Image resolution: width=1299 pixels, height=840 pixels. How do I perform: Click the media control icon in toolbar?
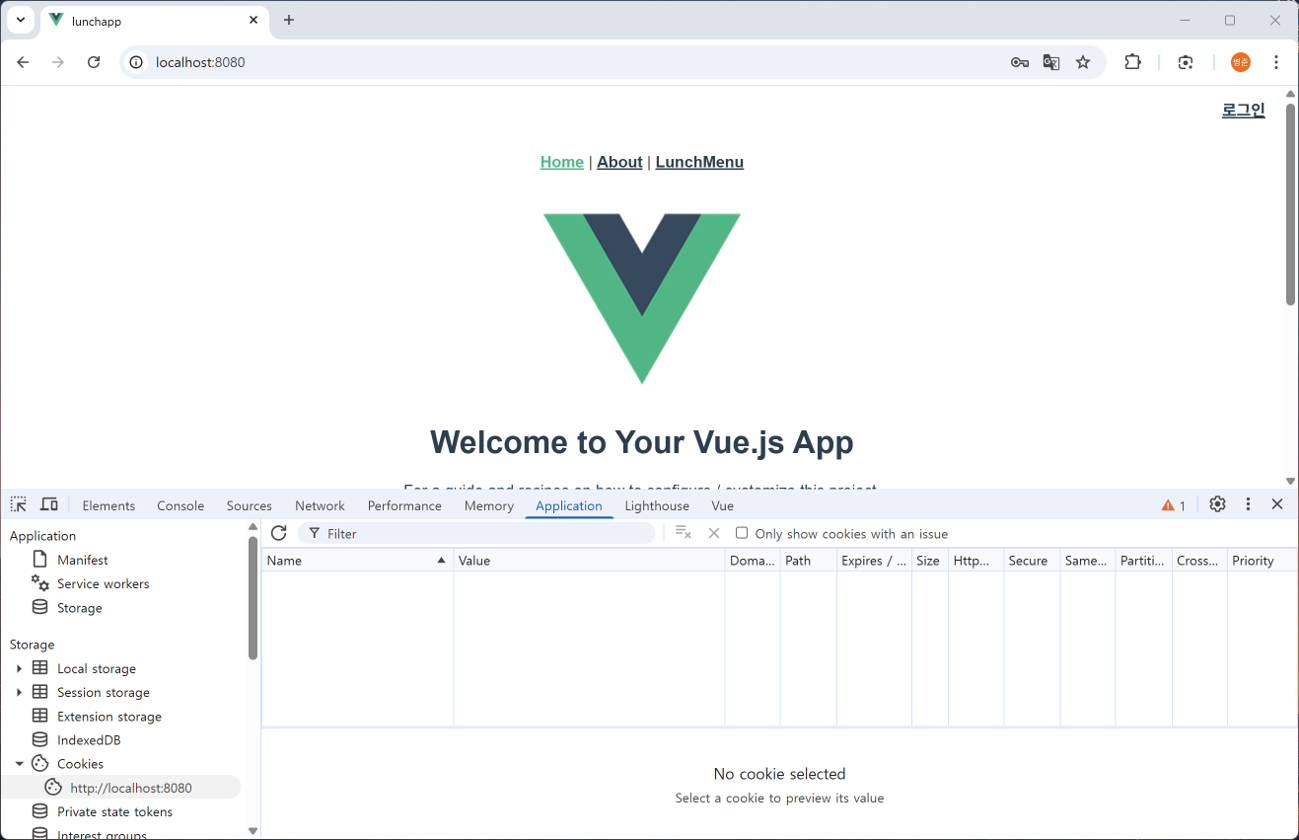point(1185,62)
